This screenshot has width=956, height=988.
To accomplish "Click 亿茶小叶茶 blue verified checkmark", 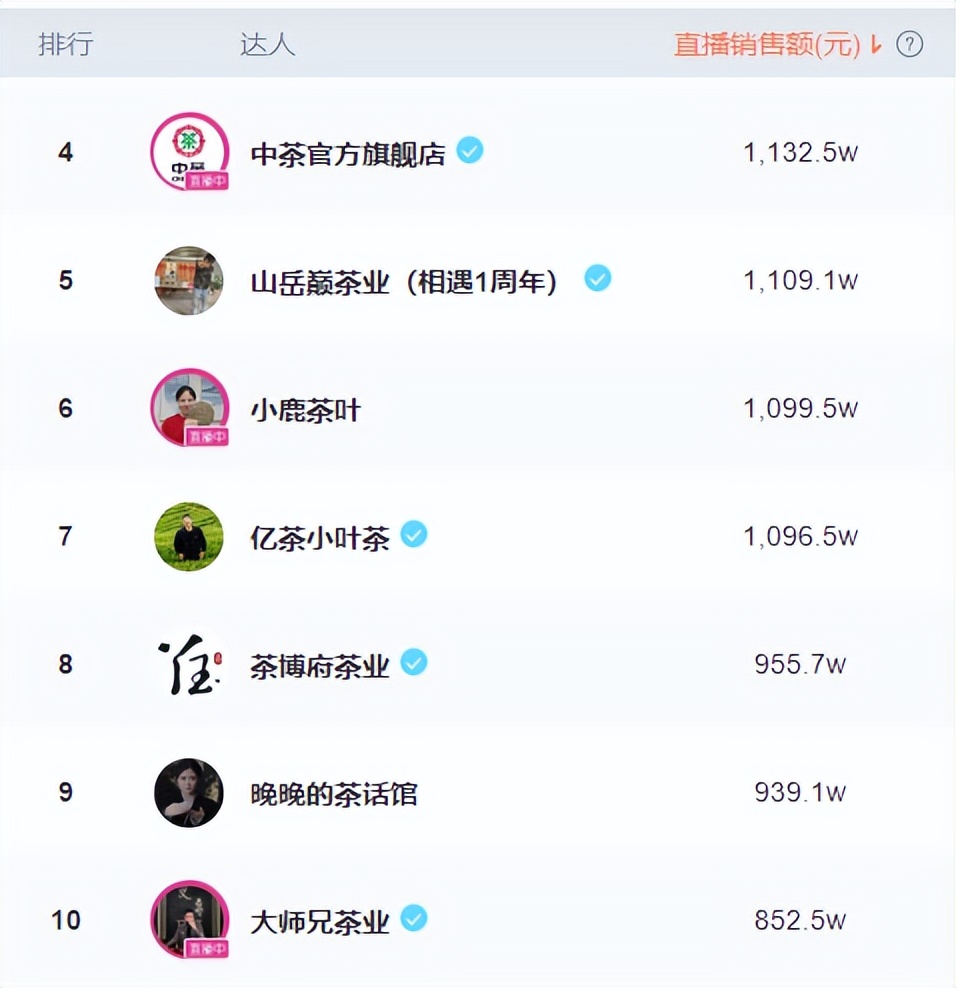I will click(414, 535).
